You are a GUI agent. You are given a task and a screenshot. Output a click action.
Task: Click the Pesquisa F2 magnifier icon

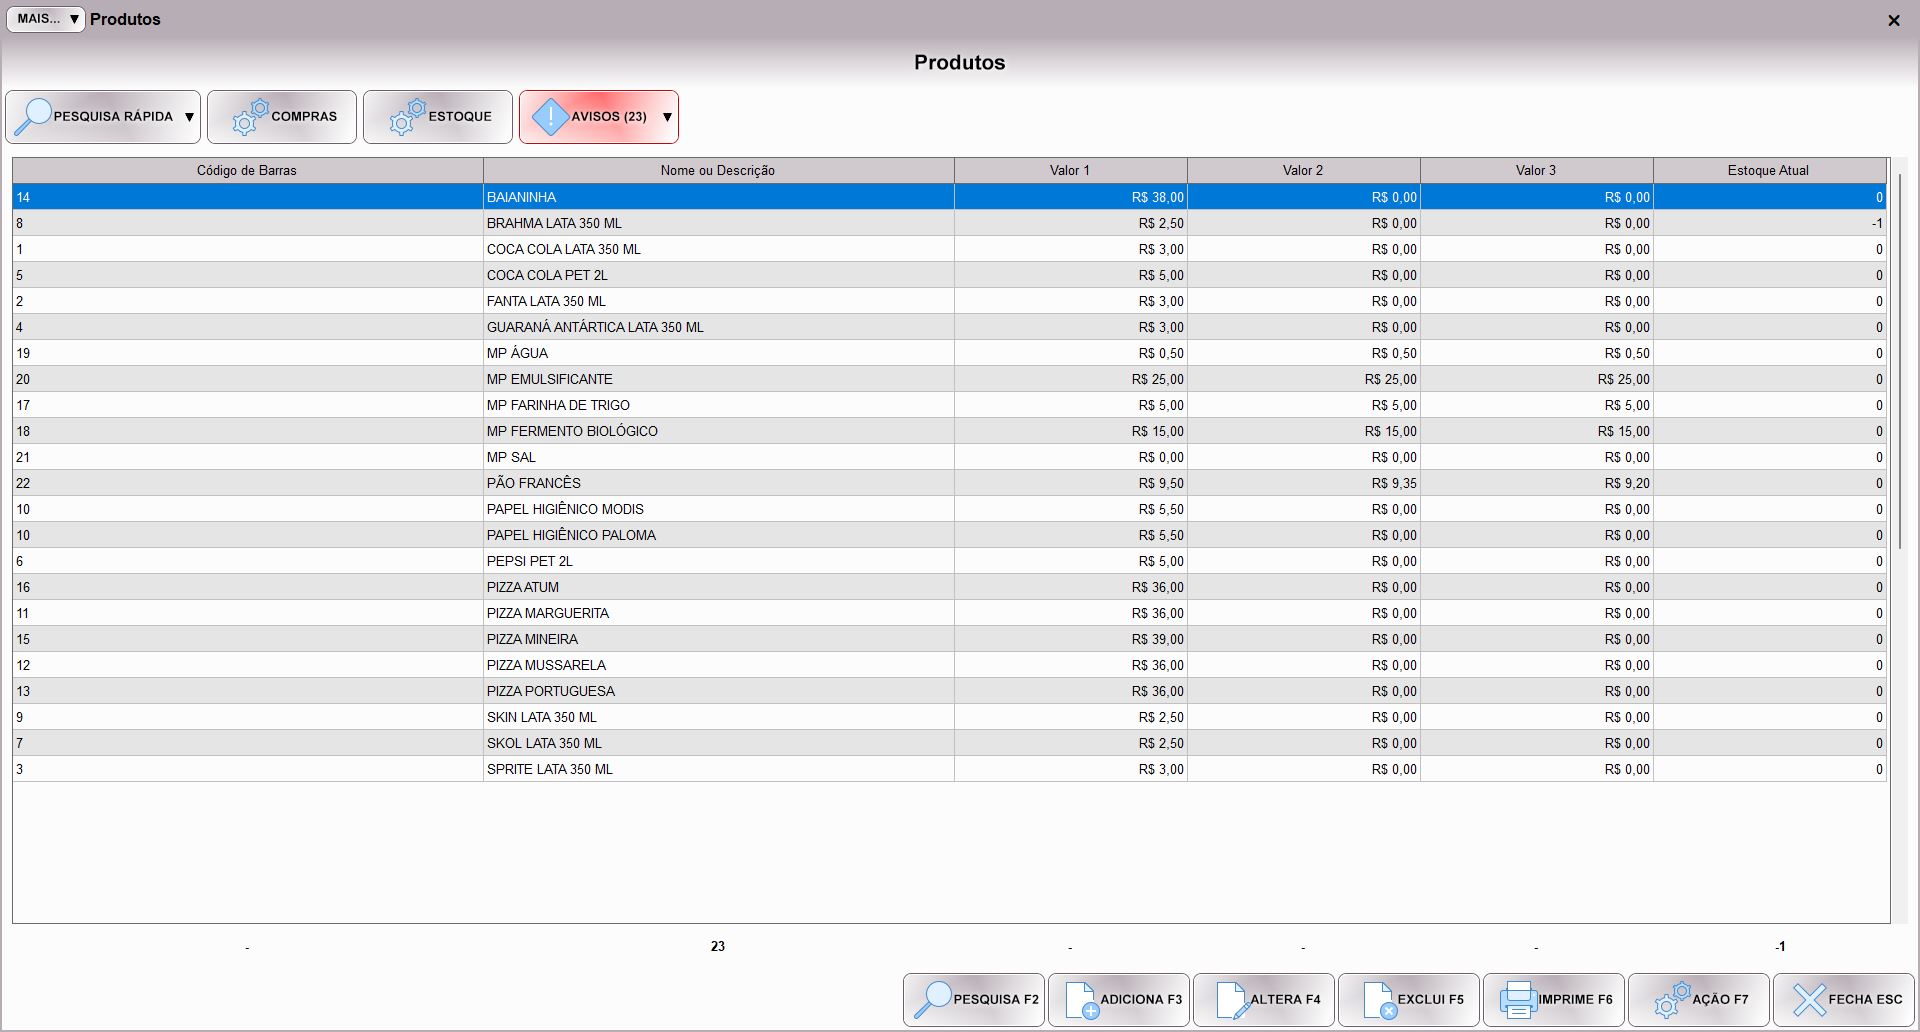pos(932,999)
